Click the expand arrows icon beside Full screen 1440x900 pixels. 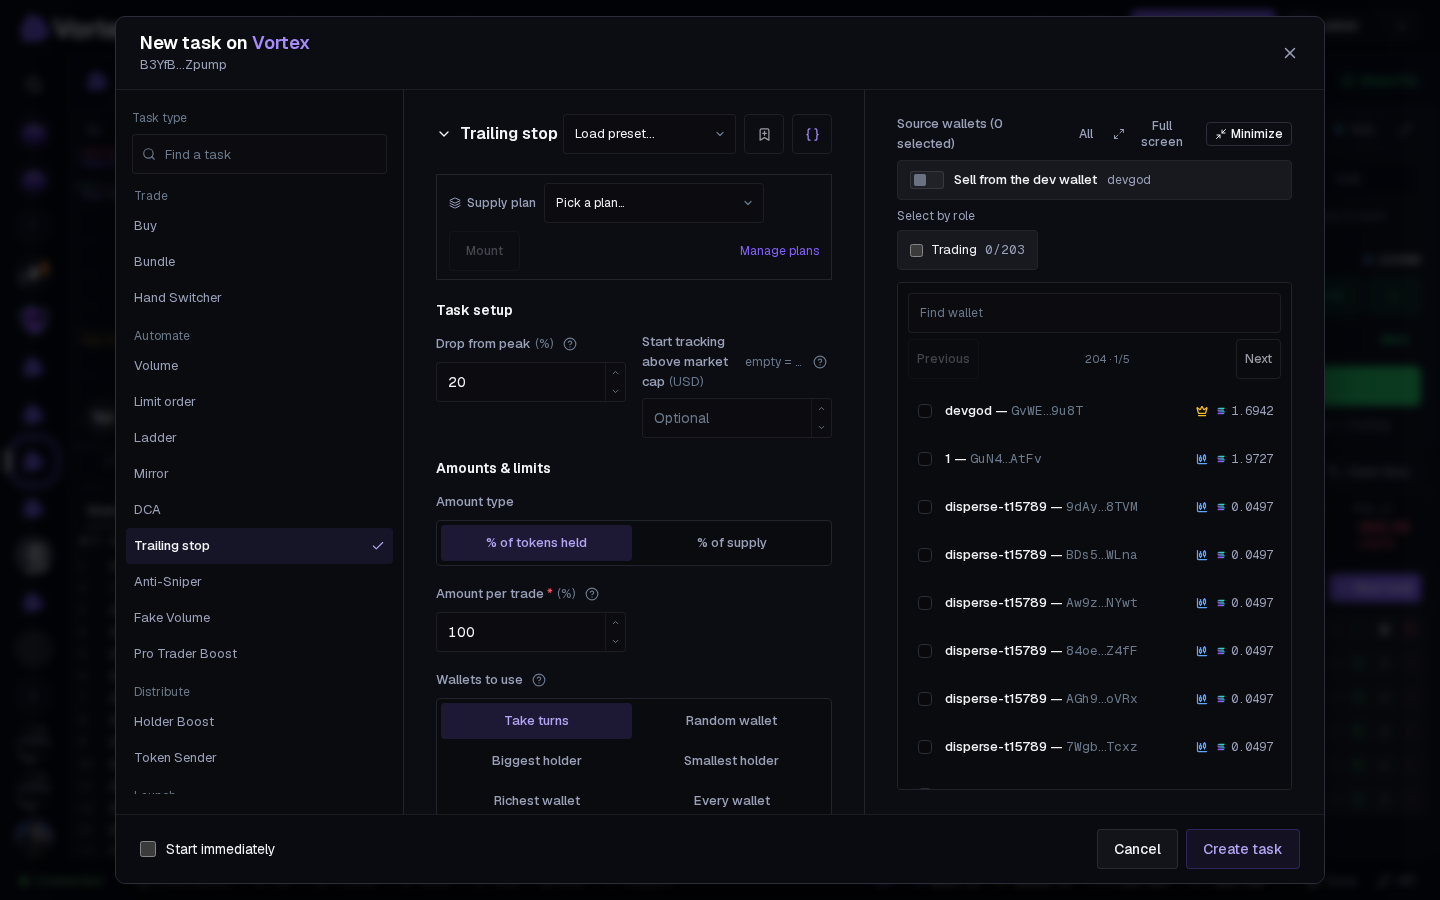pos(1119,134)
